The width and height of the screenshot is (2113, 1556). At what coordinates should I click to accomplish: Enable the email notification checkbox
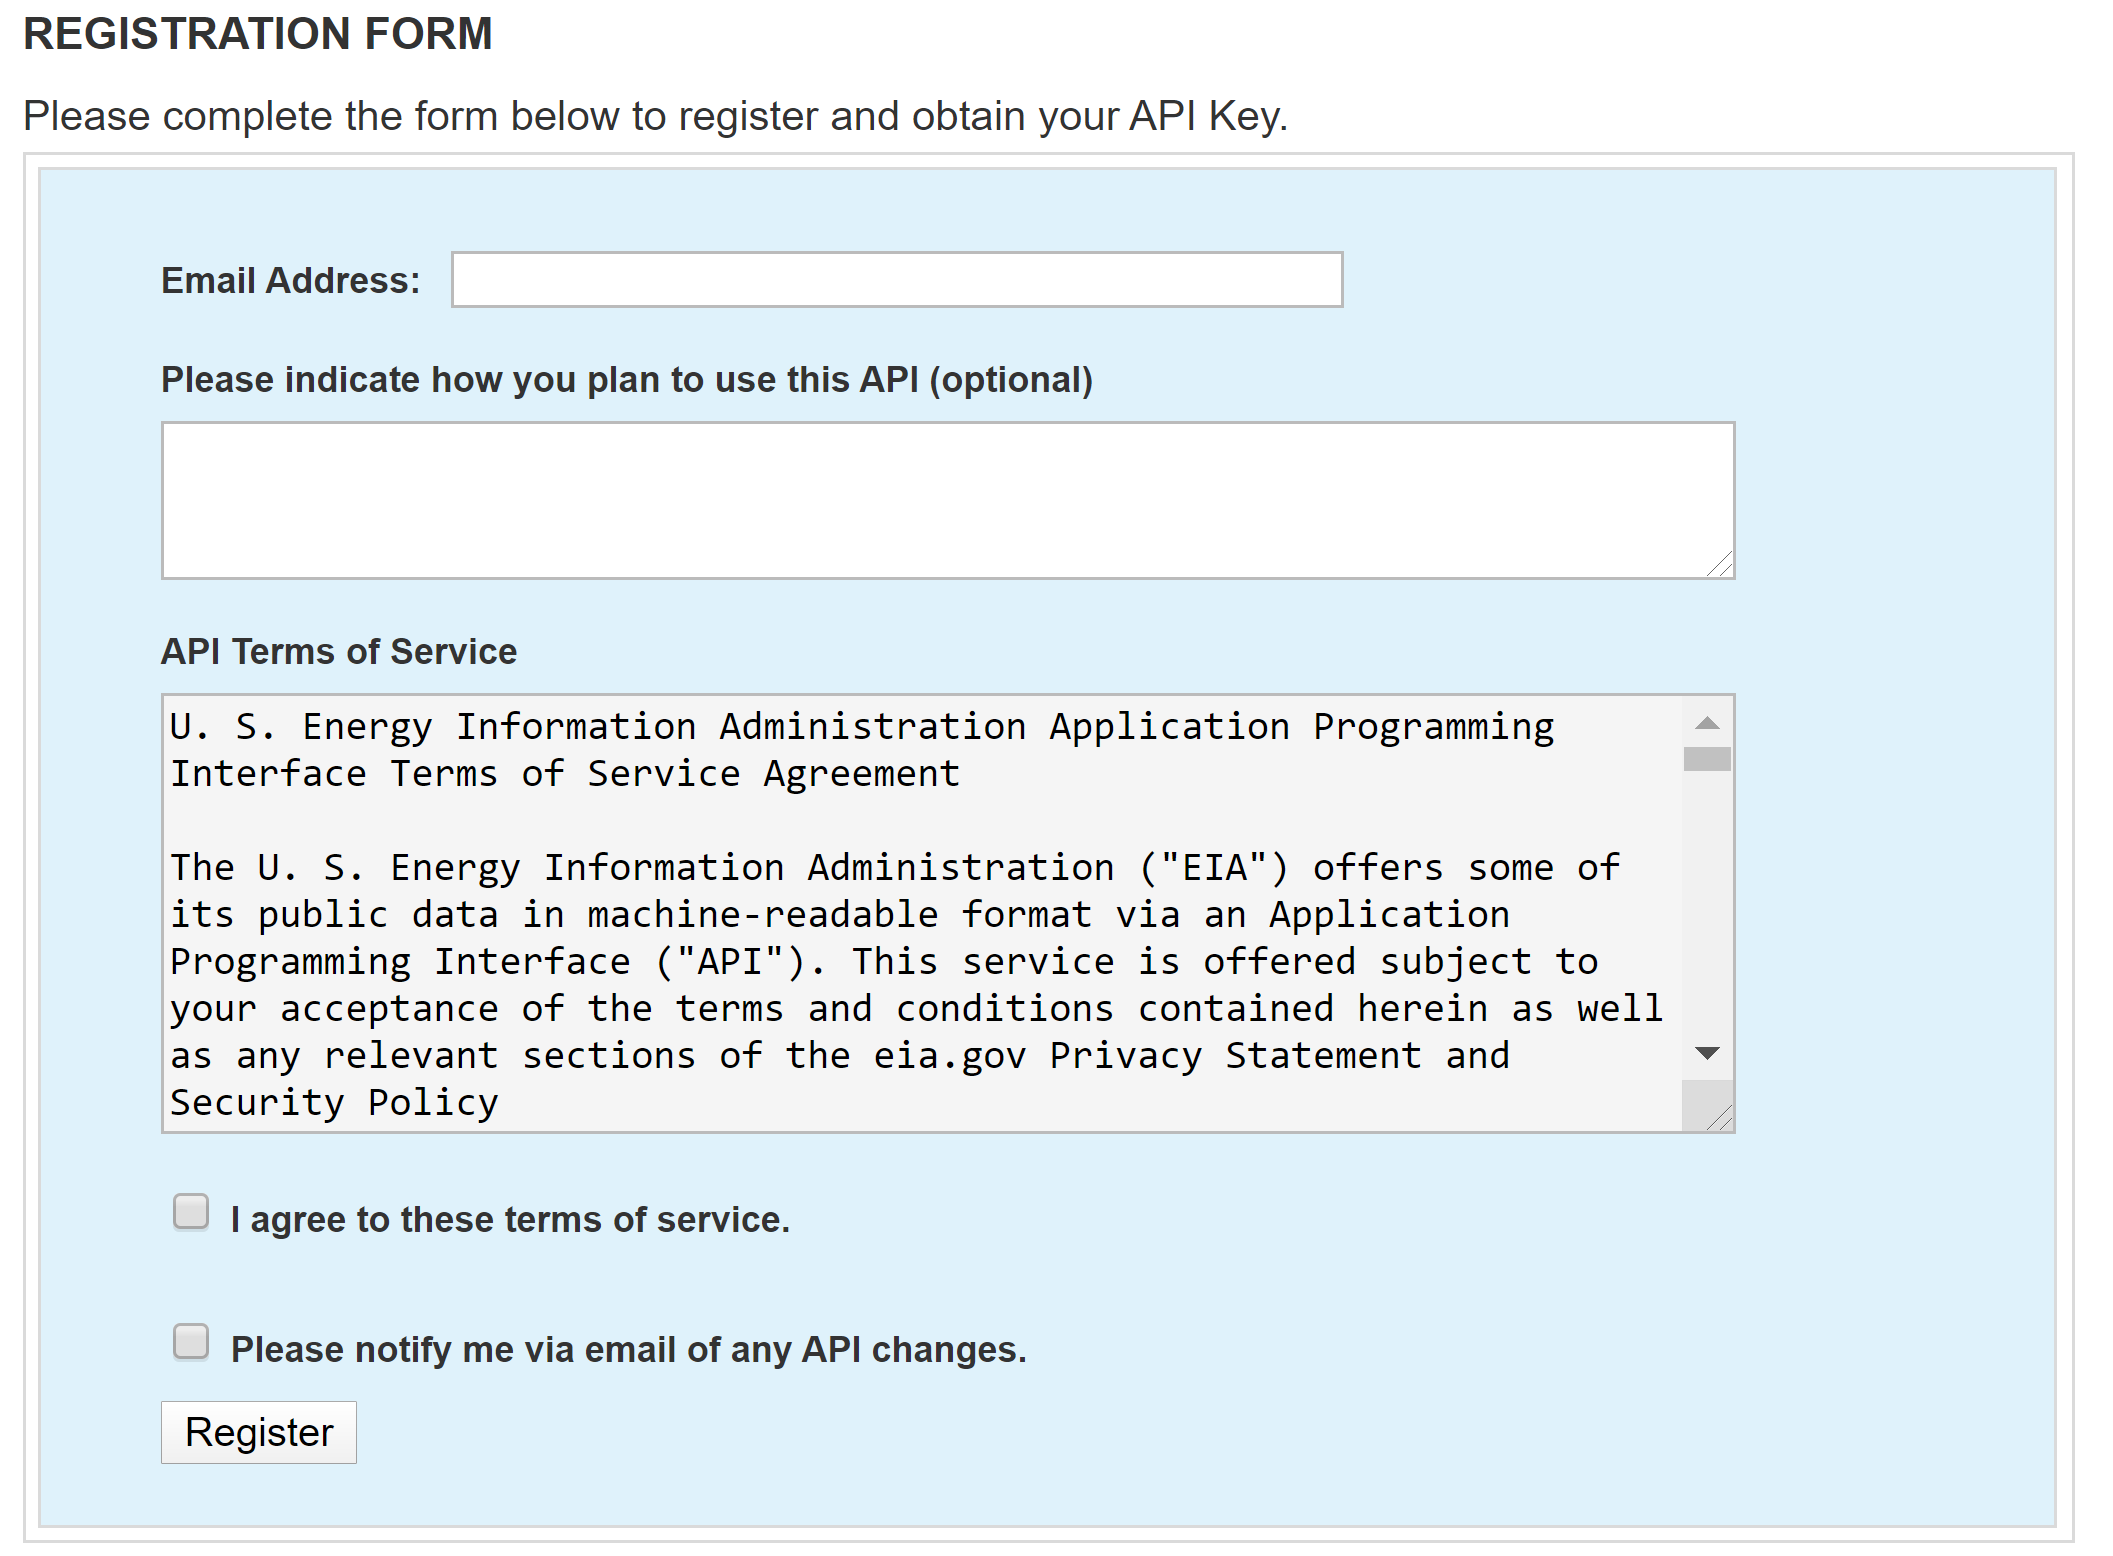(191, 1342)
